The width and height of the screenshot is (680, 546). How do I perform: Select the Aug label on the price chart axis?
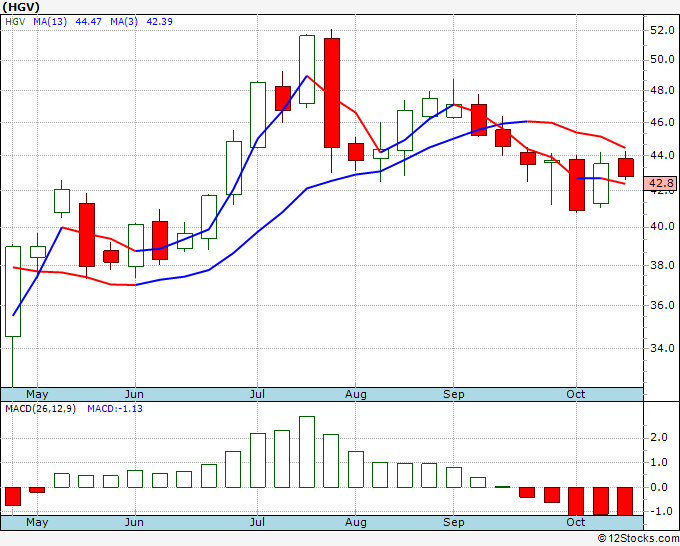click(356, 394)
